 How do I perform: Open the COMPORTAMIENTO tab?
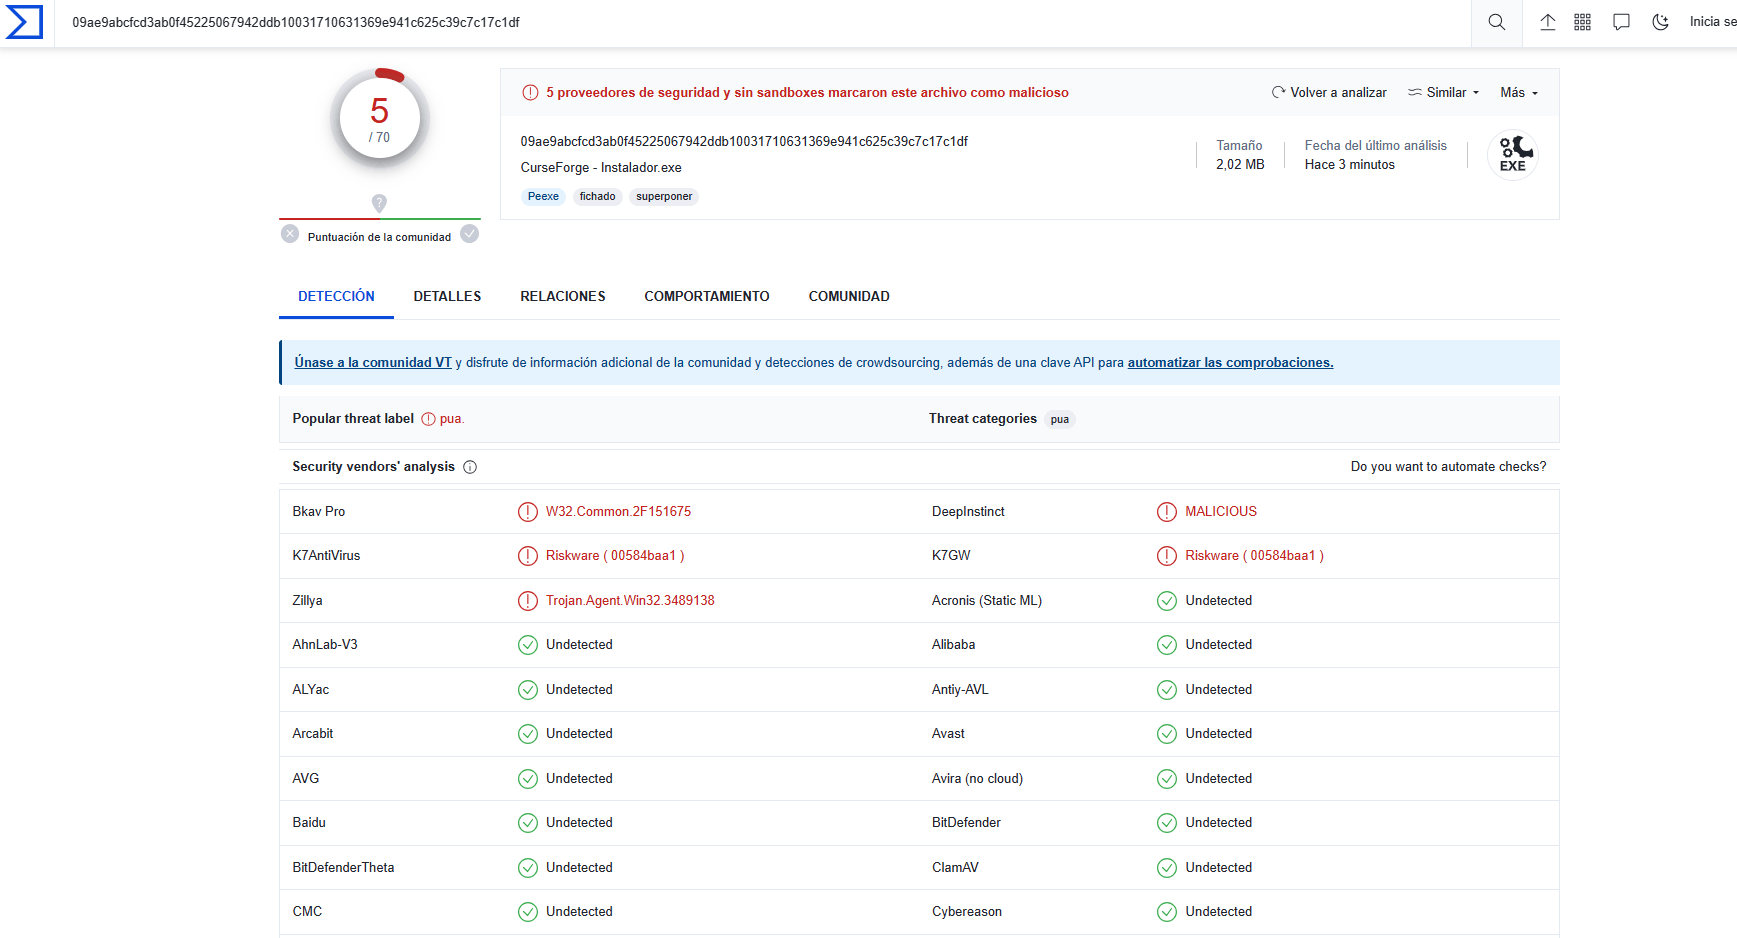tap(707, 296)
